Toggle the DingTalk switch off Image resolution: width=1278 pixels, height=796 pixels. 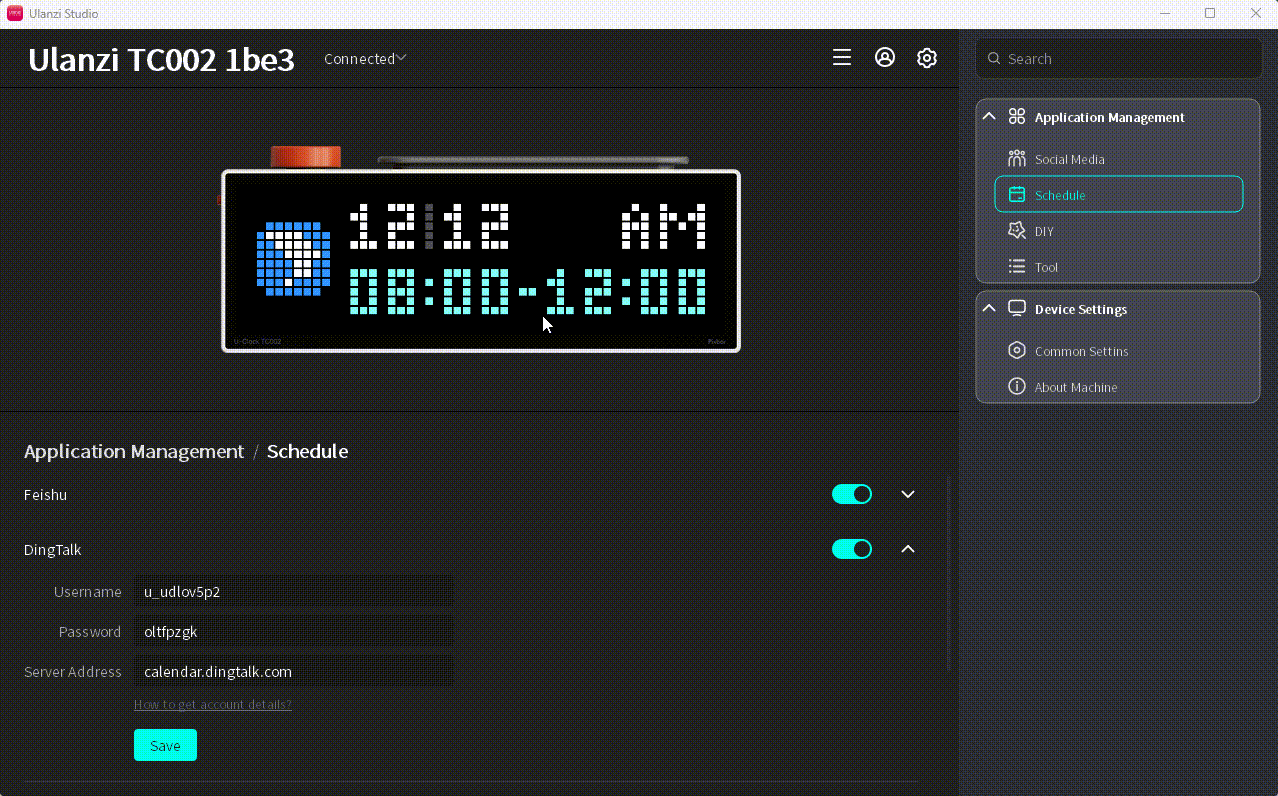click(x=852, y=549)
